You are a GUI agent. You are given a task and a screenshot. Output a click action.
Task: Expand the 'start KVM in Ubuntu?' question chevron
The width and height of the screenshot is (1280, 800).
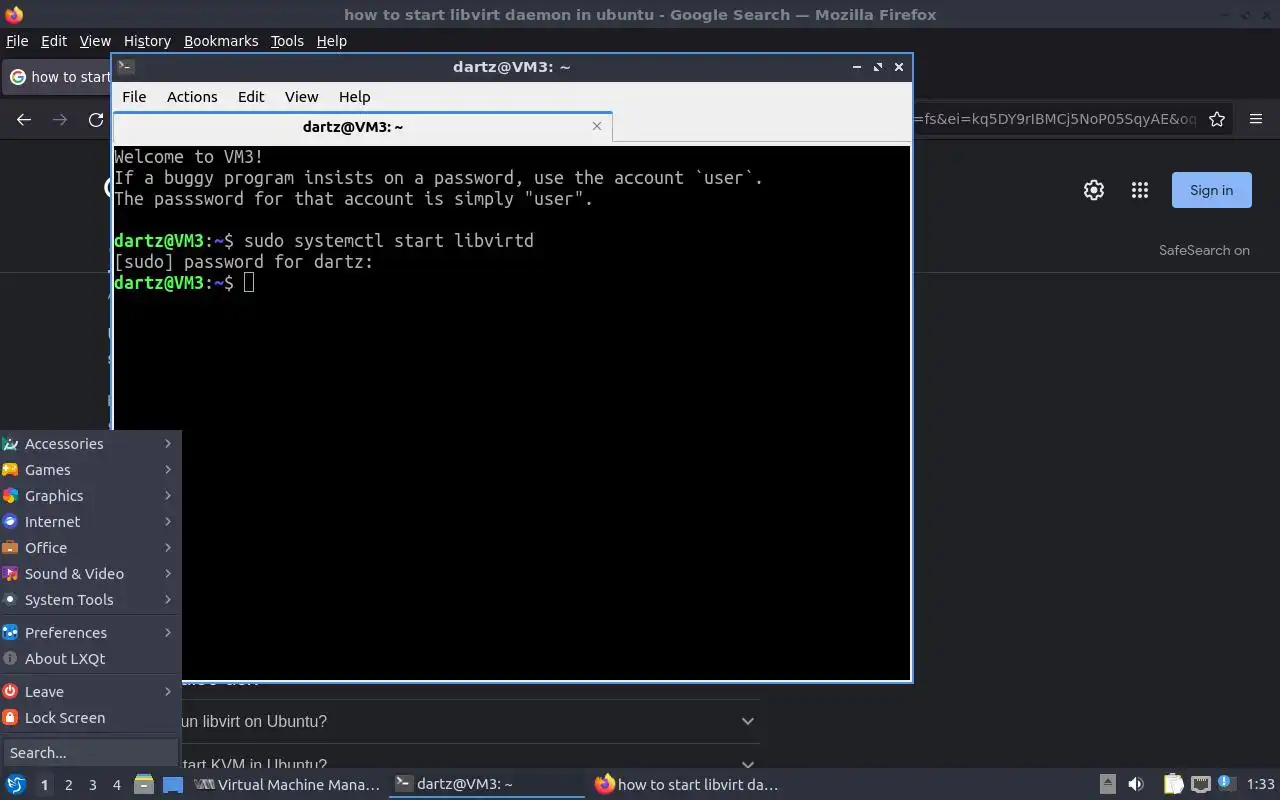[x=747, y=765]
